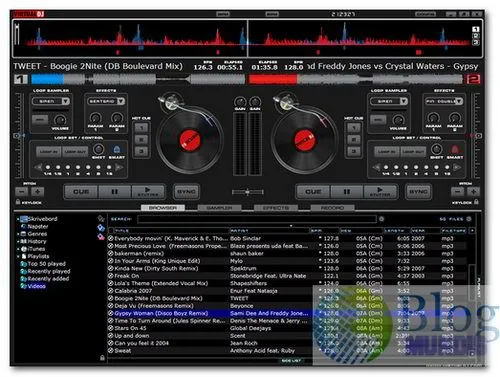Trigger hot cue 1 on right deck
The image size is (500, 377).
[x=354, y=128]
